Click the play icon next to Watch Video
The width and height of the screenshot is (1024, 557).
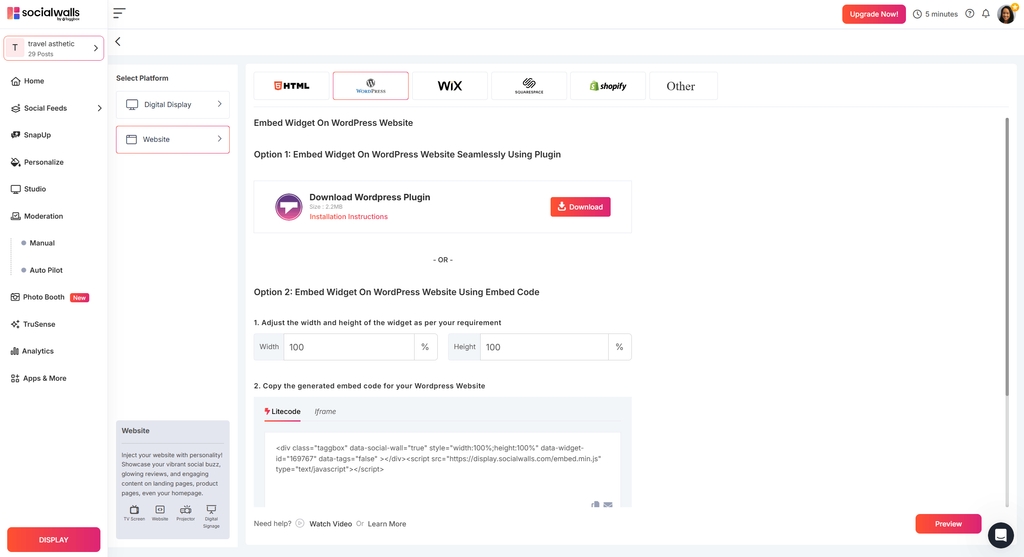[300, 524]
